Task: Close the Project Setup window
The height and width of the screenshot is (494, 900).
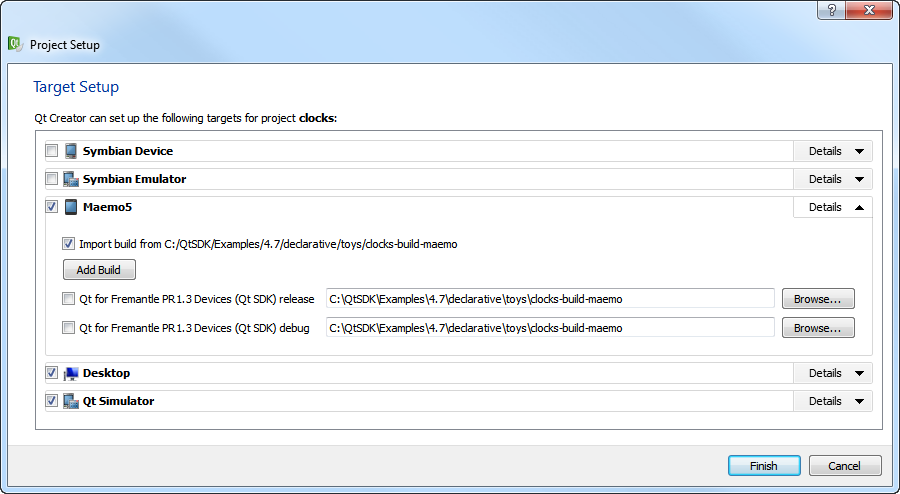Action: click(x=870, y=10)
